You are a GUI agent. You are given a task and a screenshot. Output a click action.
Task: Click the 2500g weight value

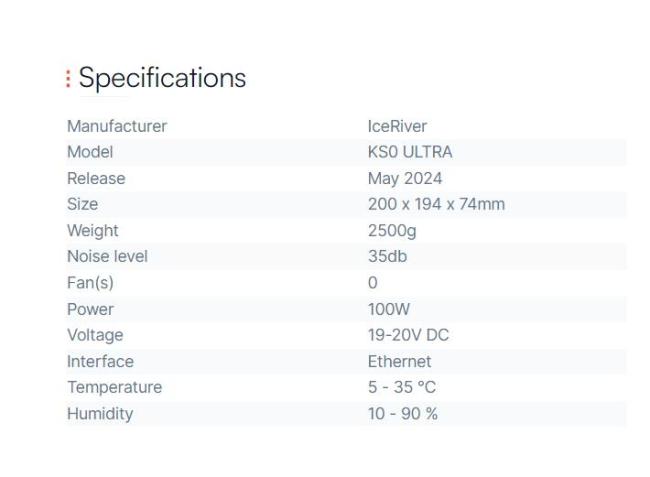pos(392,231)
